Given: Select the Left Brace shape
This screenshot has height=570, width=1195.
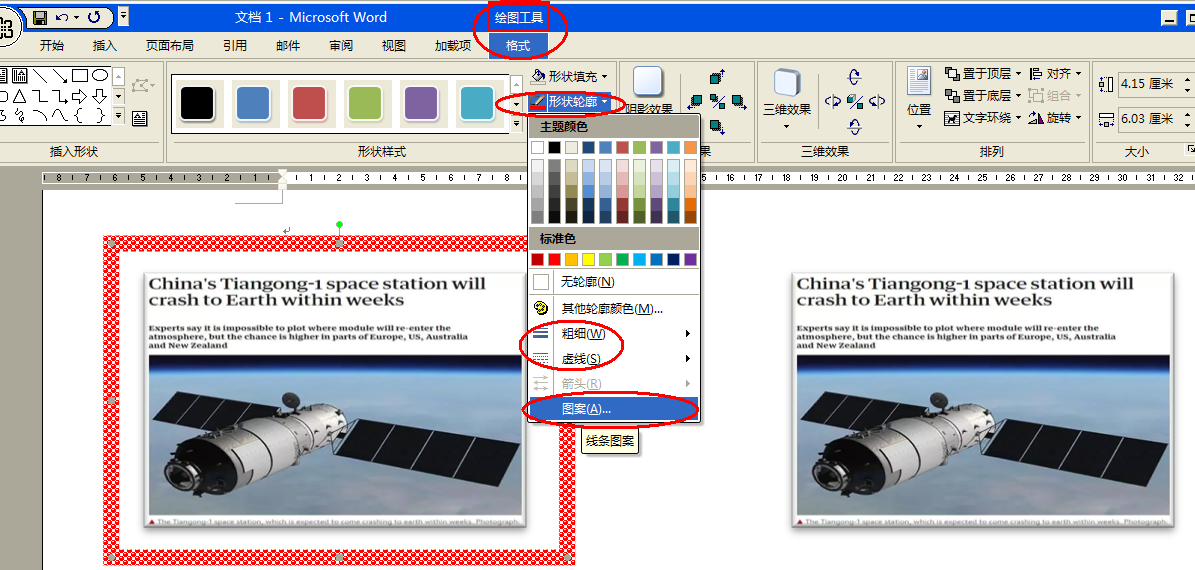Looking at the screenshot, I should click(x=78, y=116).
